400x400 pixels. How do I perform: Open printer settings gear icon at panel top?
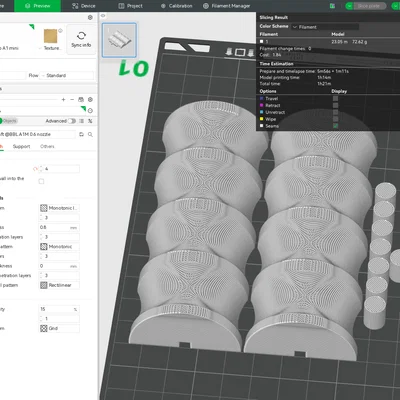(x=90, y=17)
